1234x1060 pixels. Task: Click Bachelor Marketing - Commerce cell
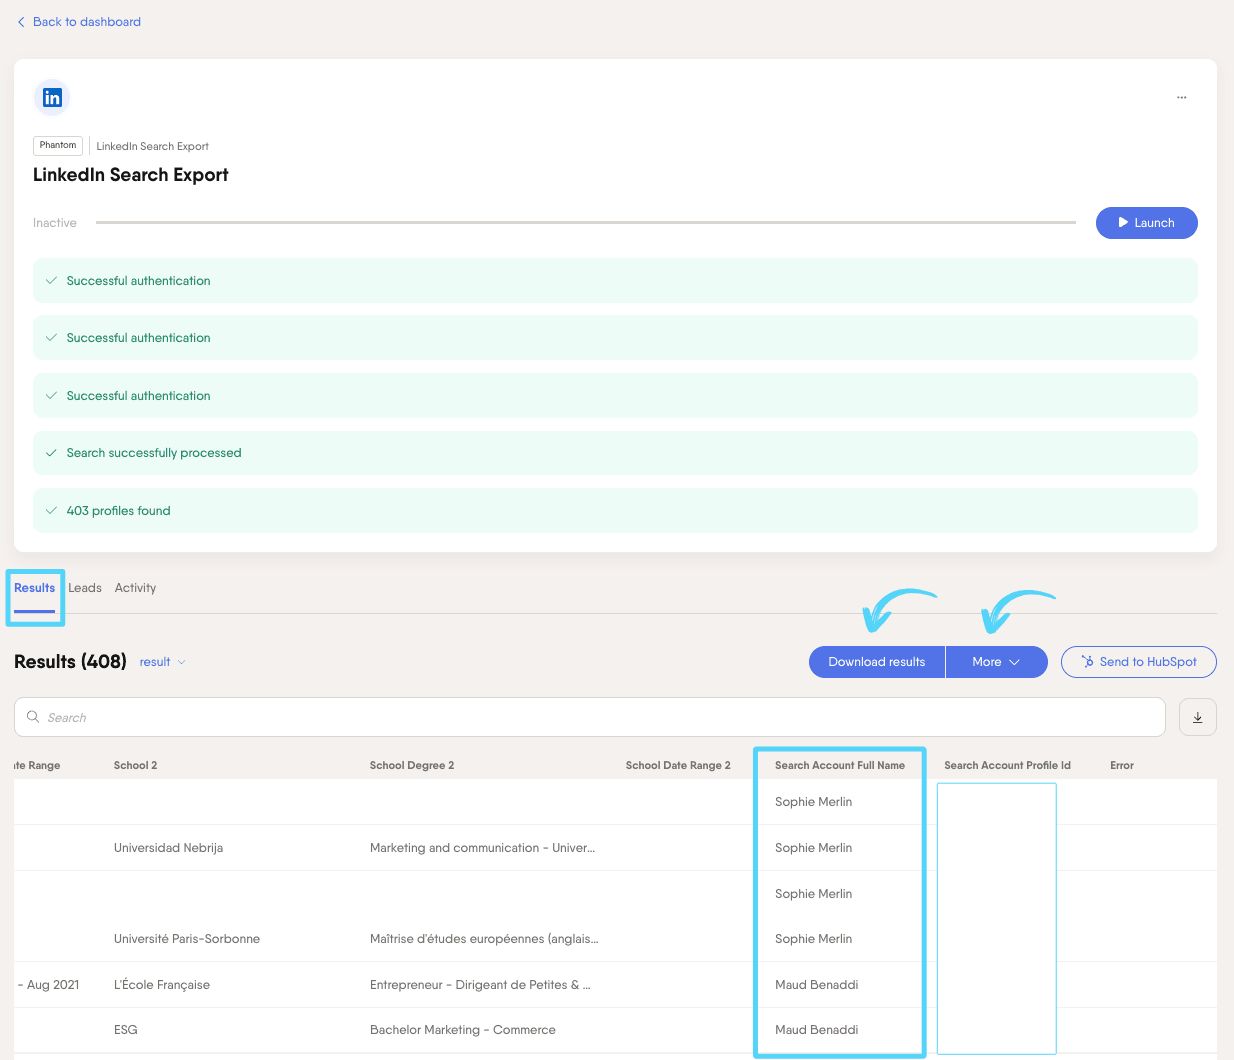463,1030
